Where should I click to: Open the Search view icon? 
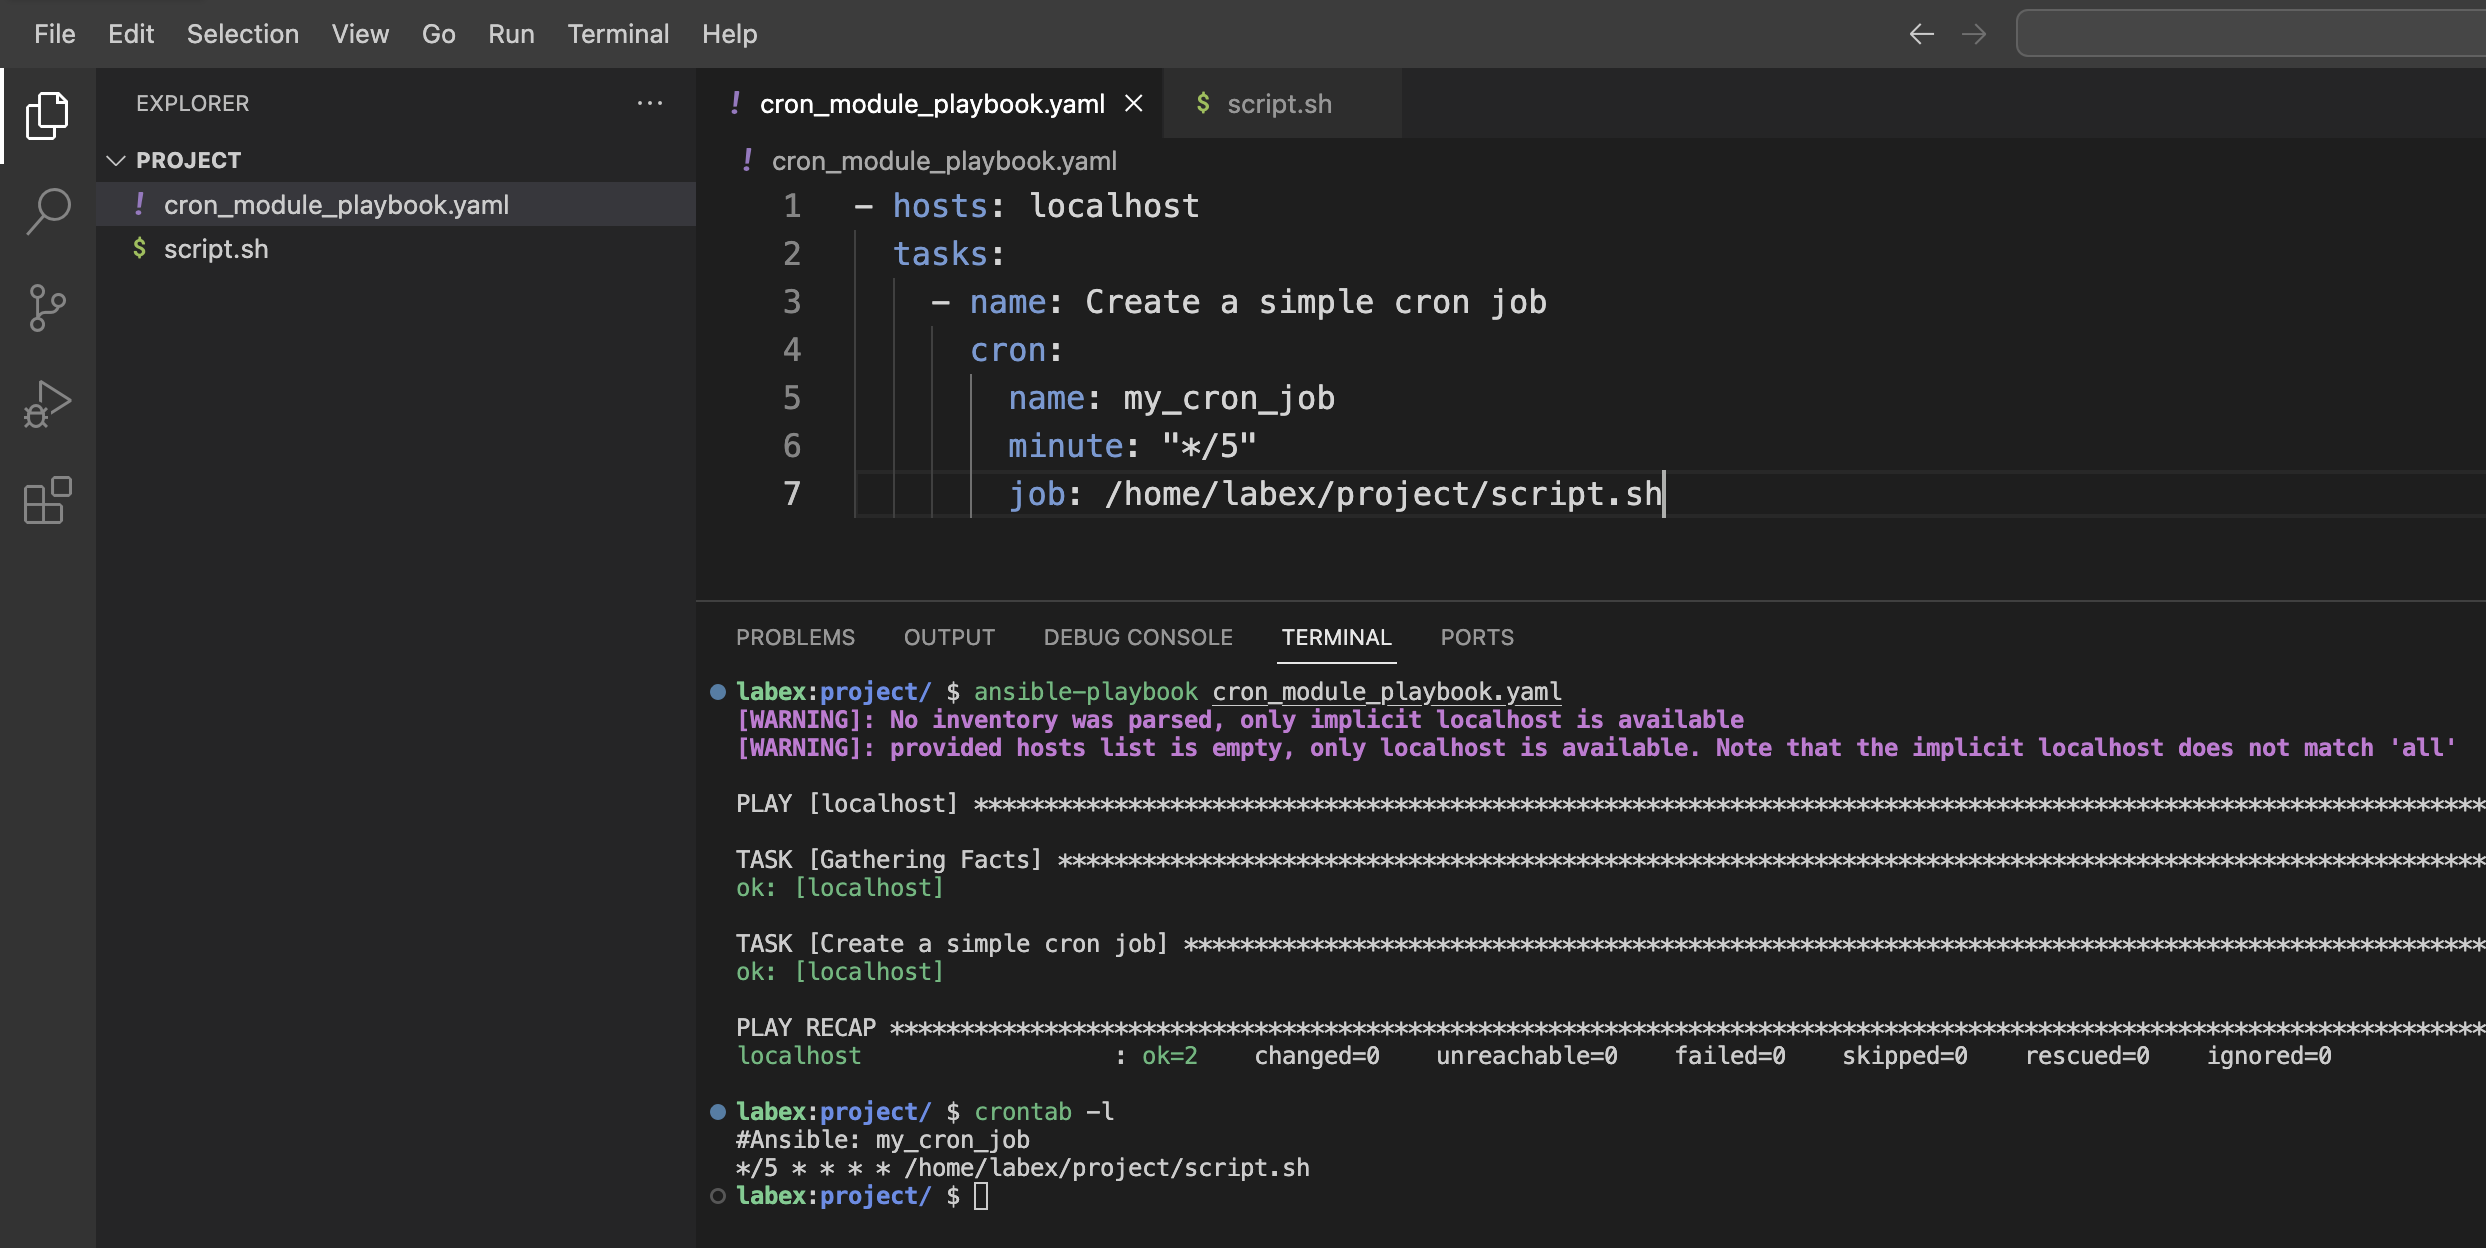pyautogui.click(x=47, y=211)
